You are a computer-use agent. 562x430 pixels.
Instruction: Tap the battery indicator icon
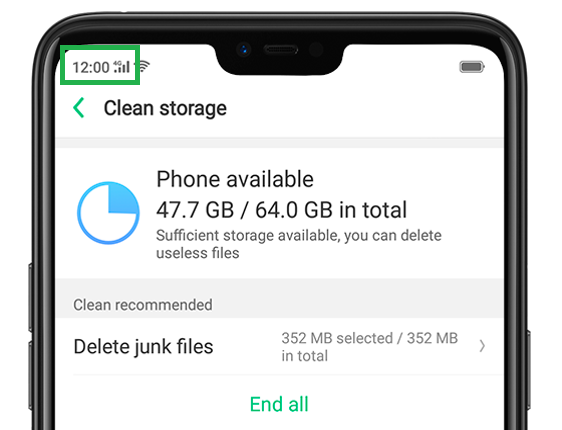pos(472,67)
